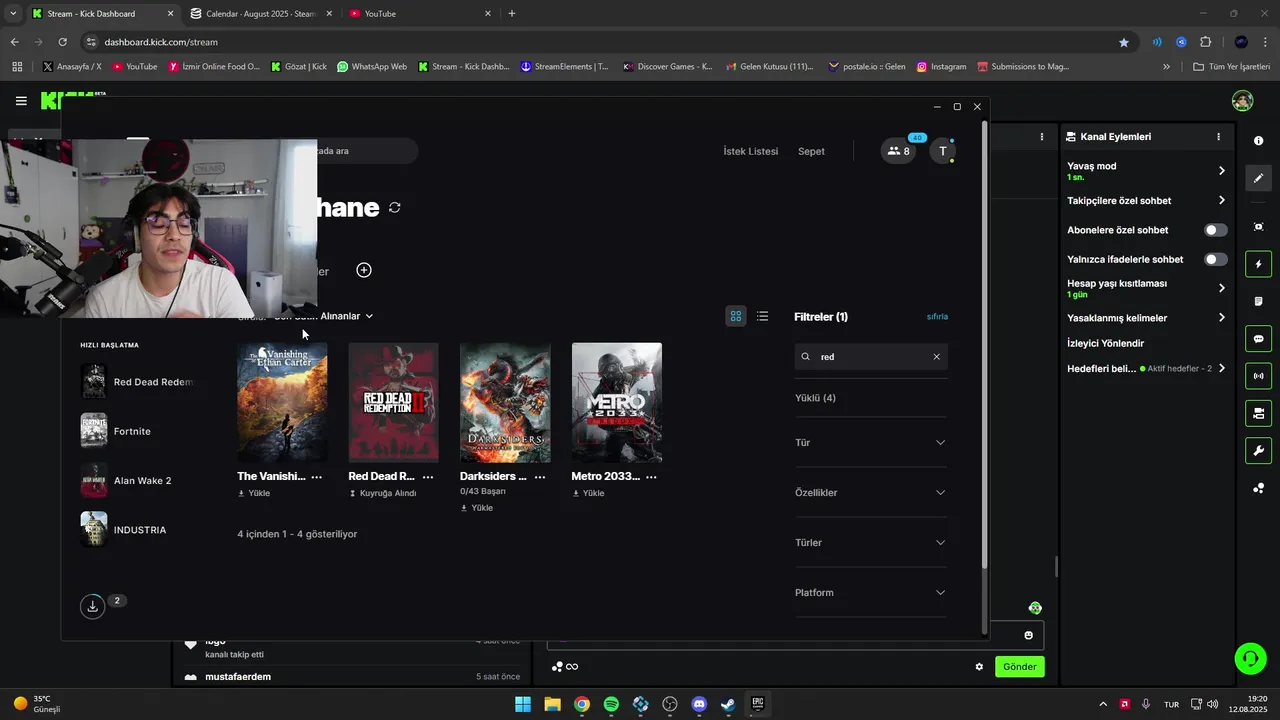The width and height of the screenshot is (1280, 720).
Task: Open options menu for Darksiders
Action: point(540,477)
